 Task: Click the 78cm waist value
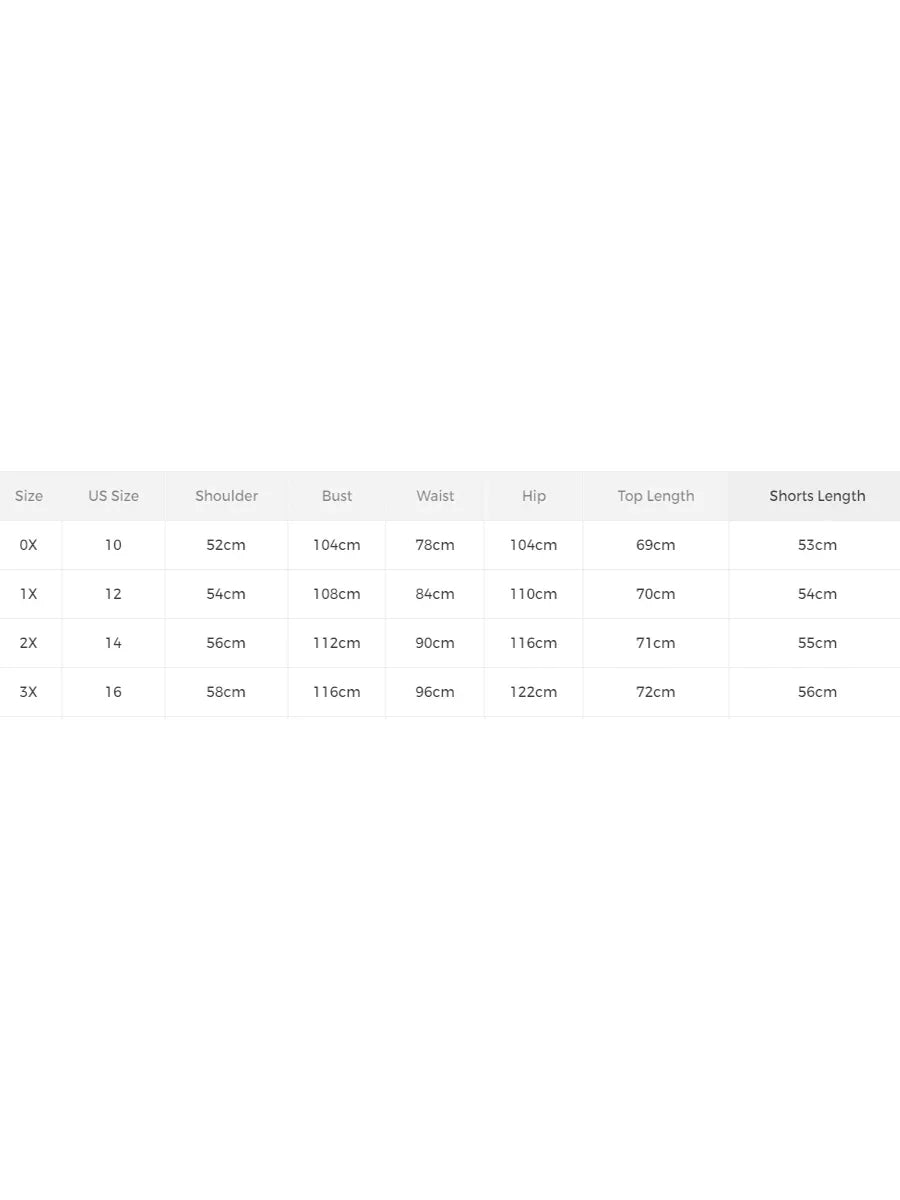coord(435,545)
